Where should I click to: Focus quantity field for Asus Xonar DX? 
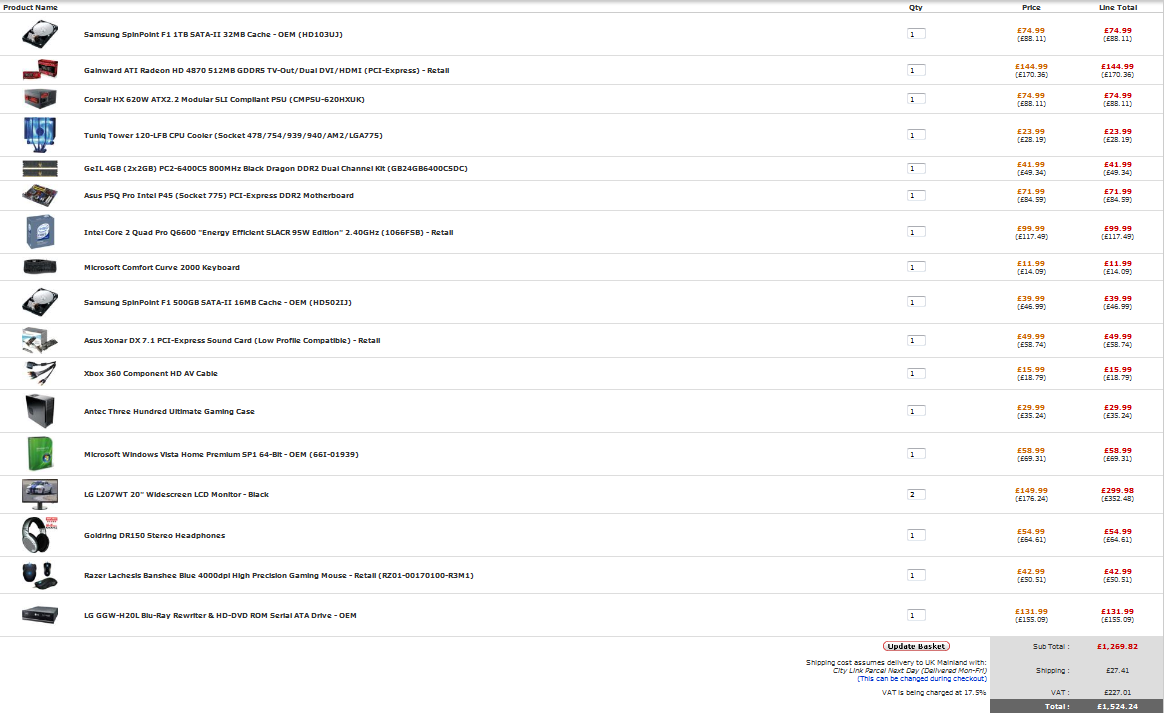916,340
